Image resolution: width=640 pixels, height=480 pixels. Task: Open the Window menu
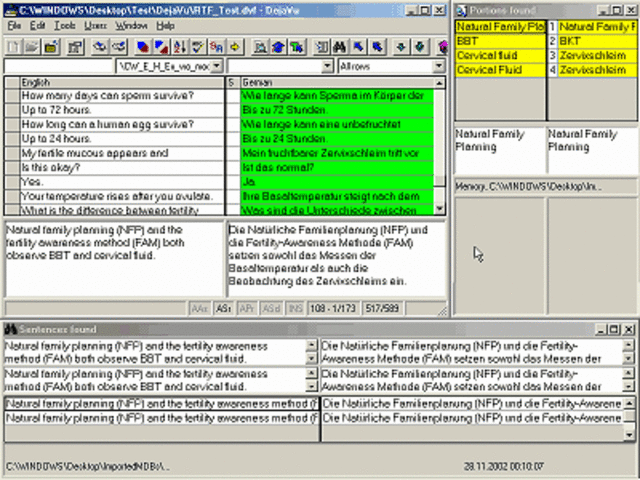point(131,26)
